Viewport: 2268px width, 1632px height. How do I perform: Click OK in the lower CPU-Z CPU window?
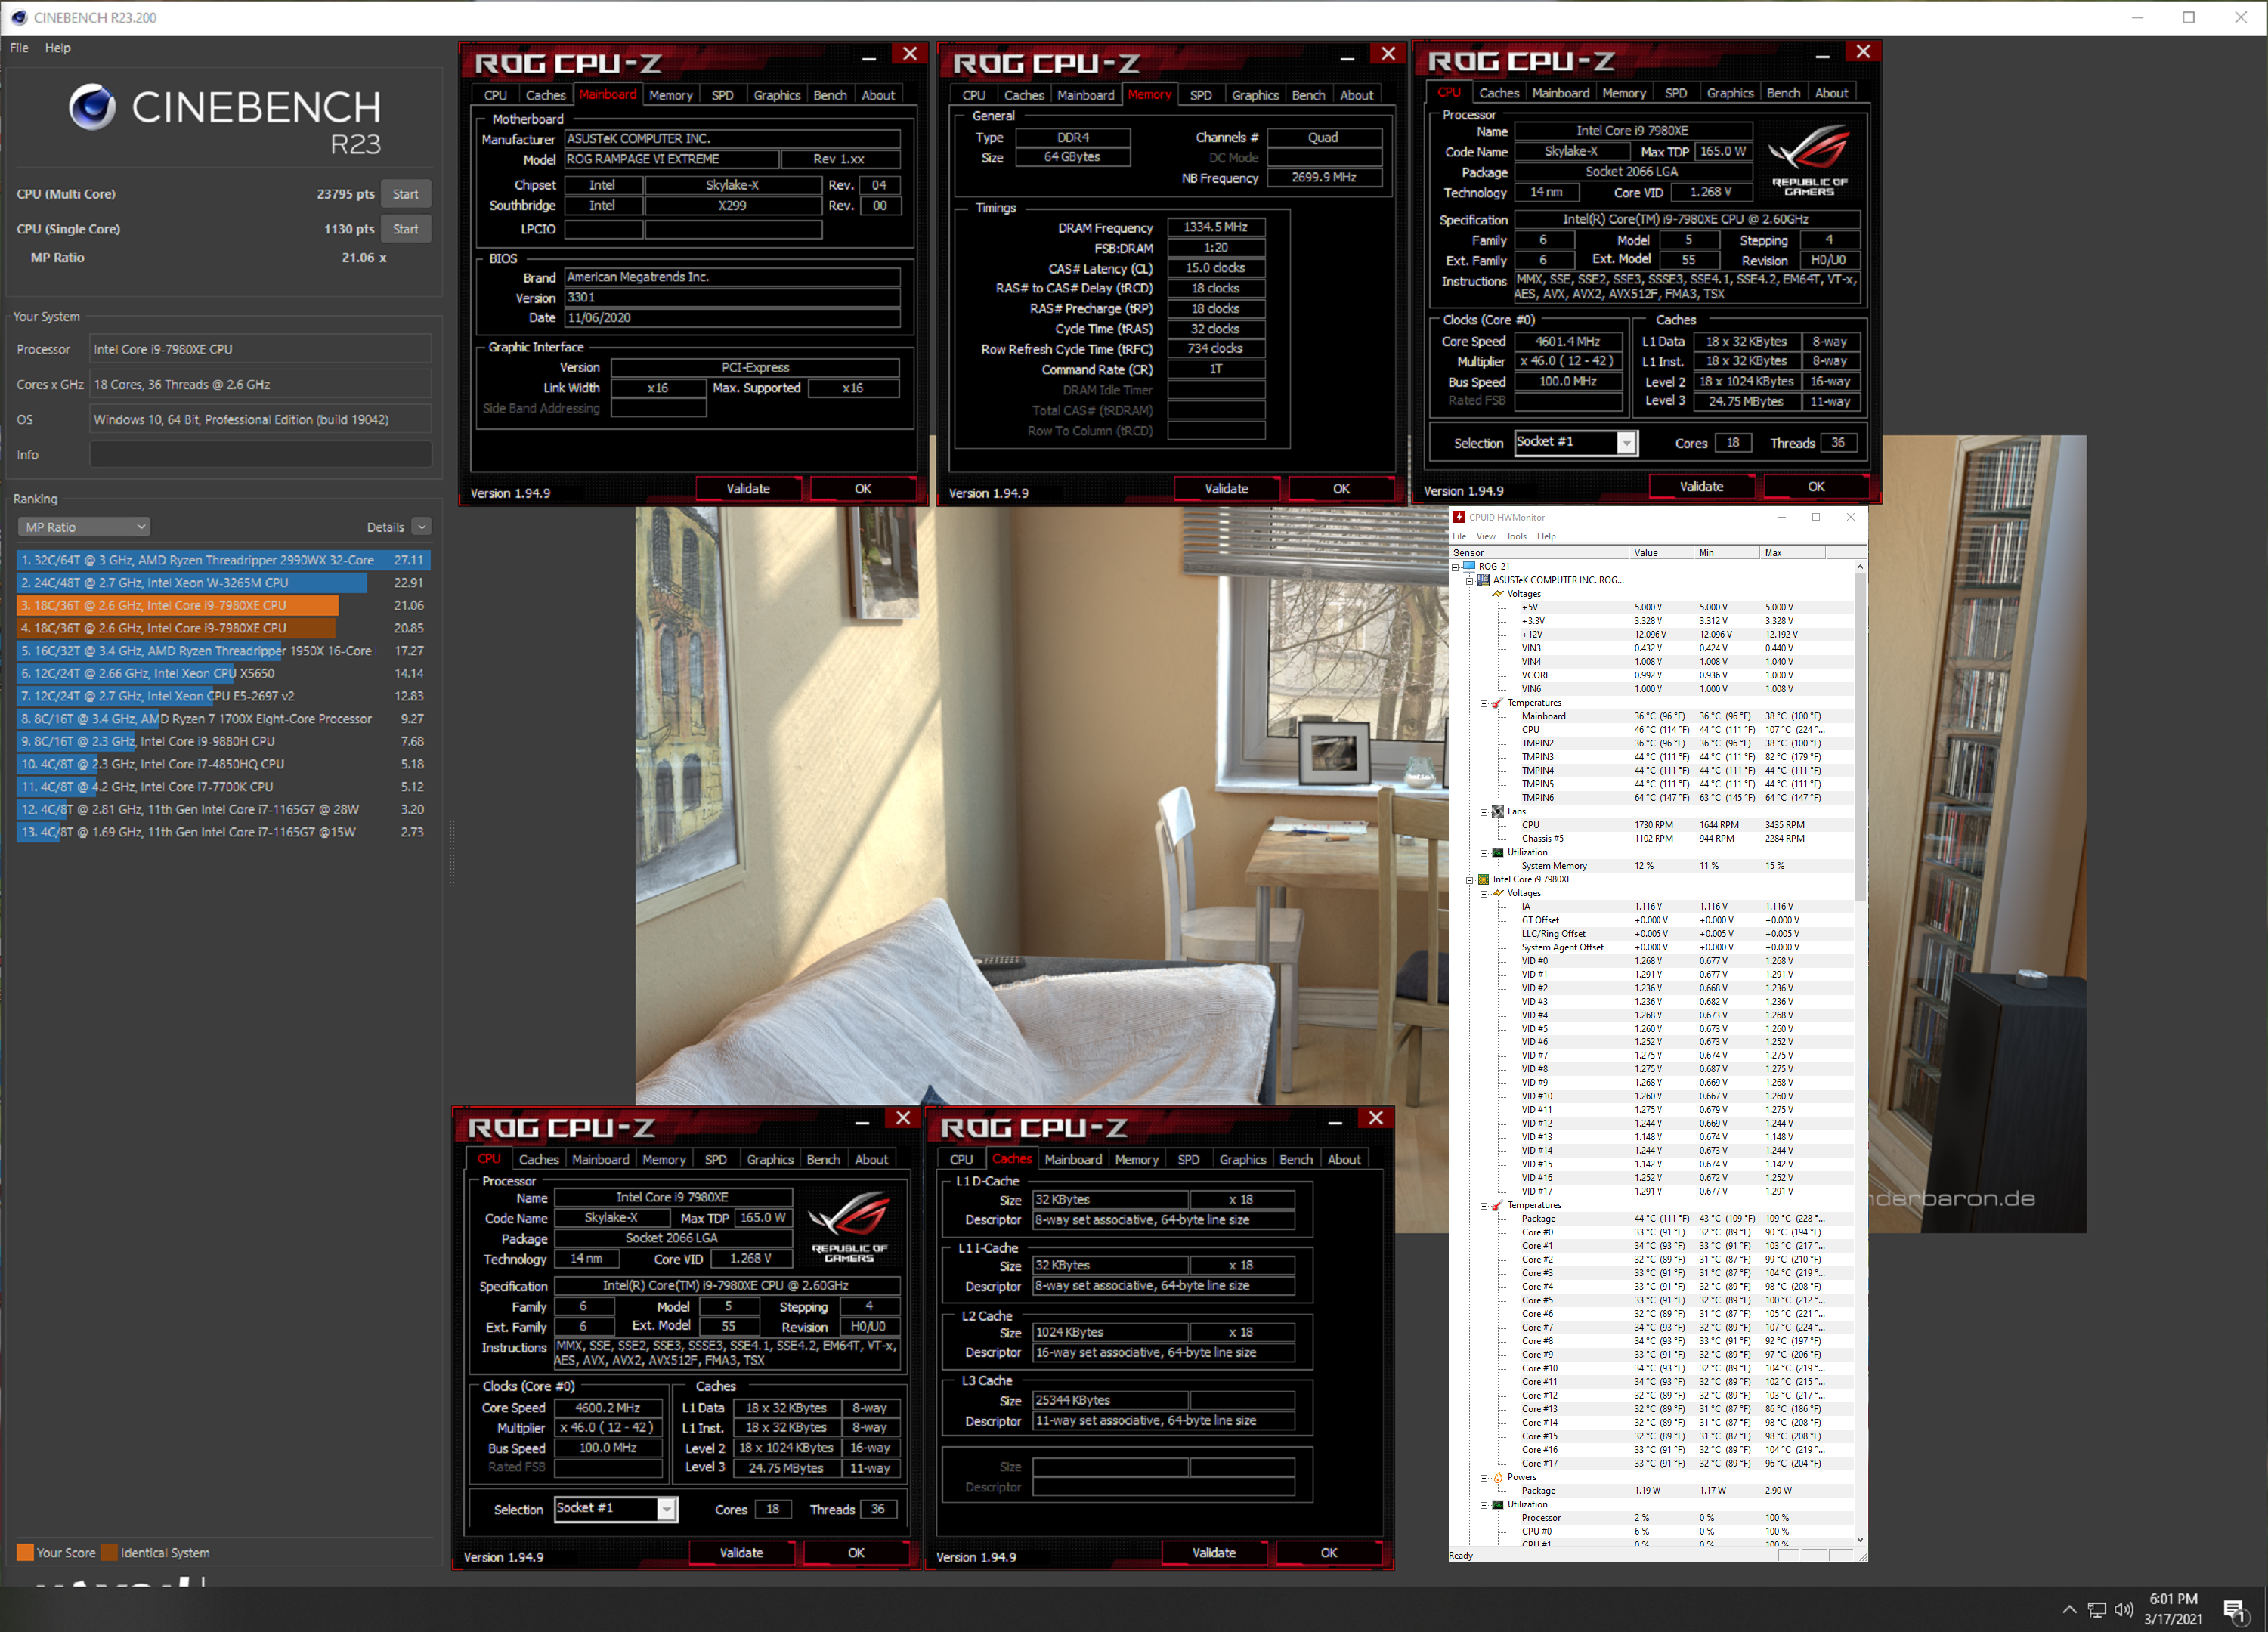point(855,1553)
